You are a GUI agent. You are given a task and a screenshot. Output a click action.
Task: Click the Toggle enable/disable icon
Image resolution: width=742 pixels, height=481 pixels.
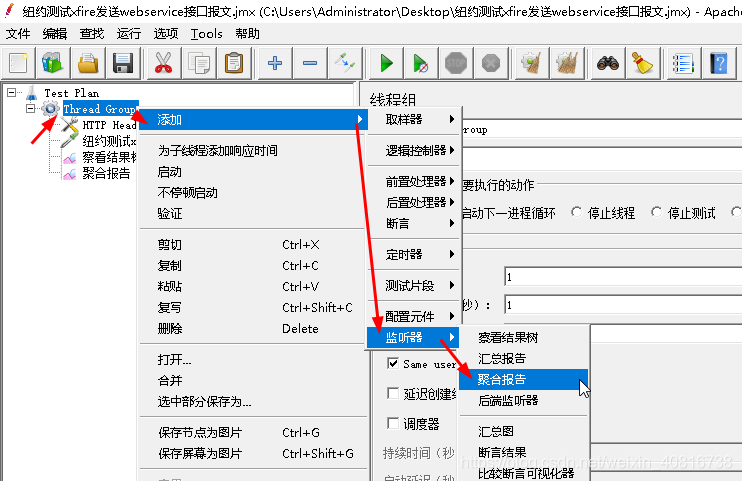[x=345, y=63]
